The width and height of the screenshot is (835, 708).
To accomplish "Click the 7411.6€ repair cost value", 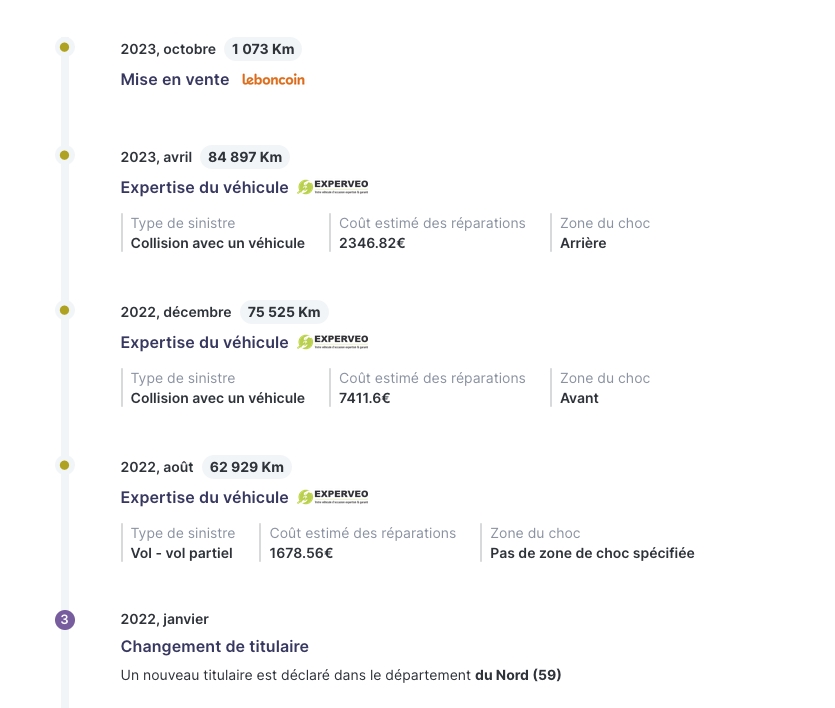I will click(x=365, y=398).
